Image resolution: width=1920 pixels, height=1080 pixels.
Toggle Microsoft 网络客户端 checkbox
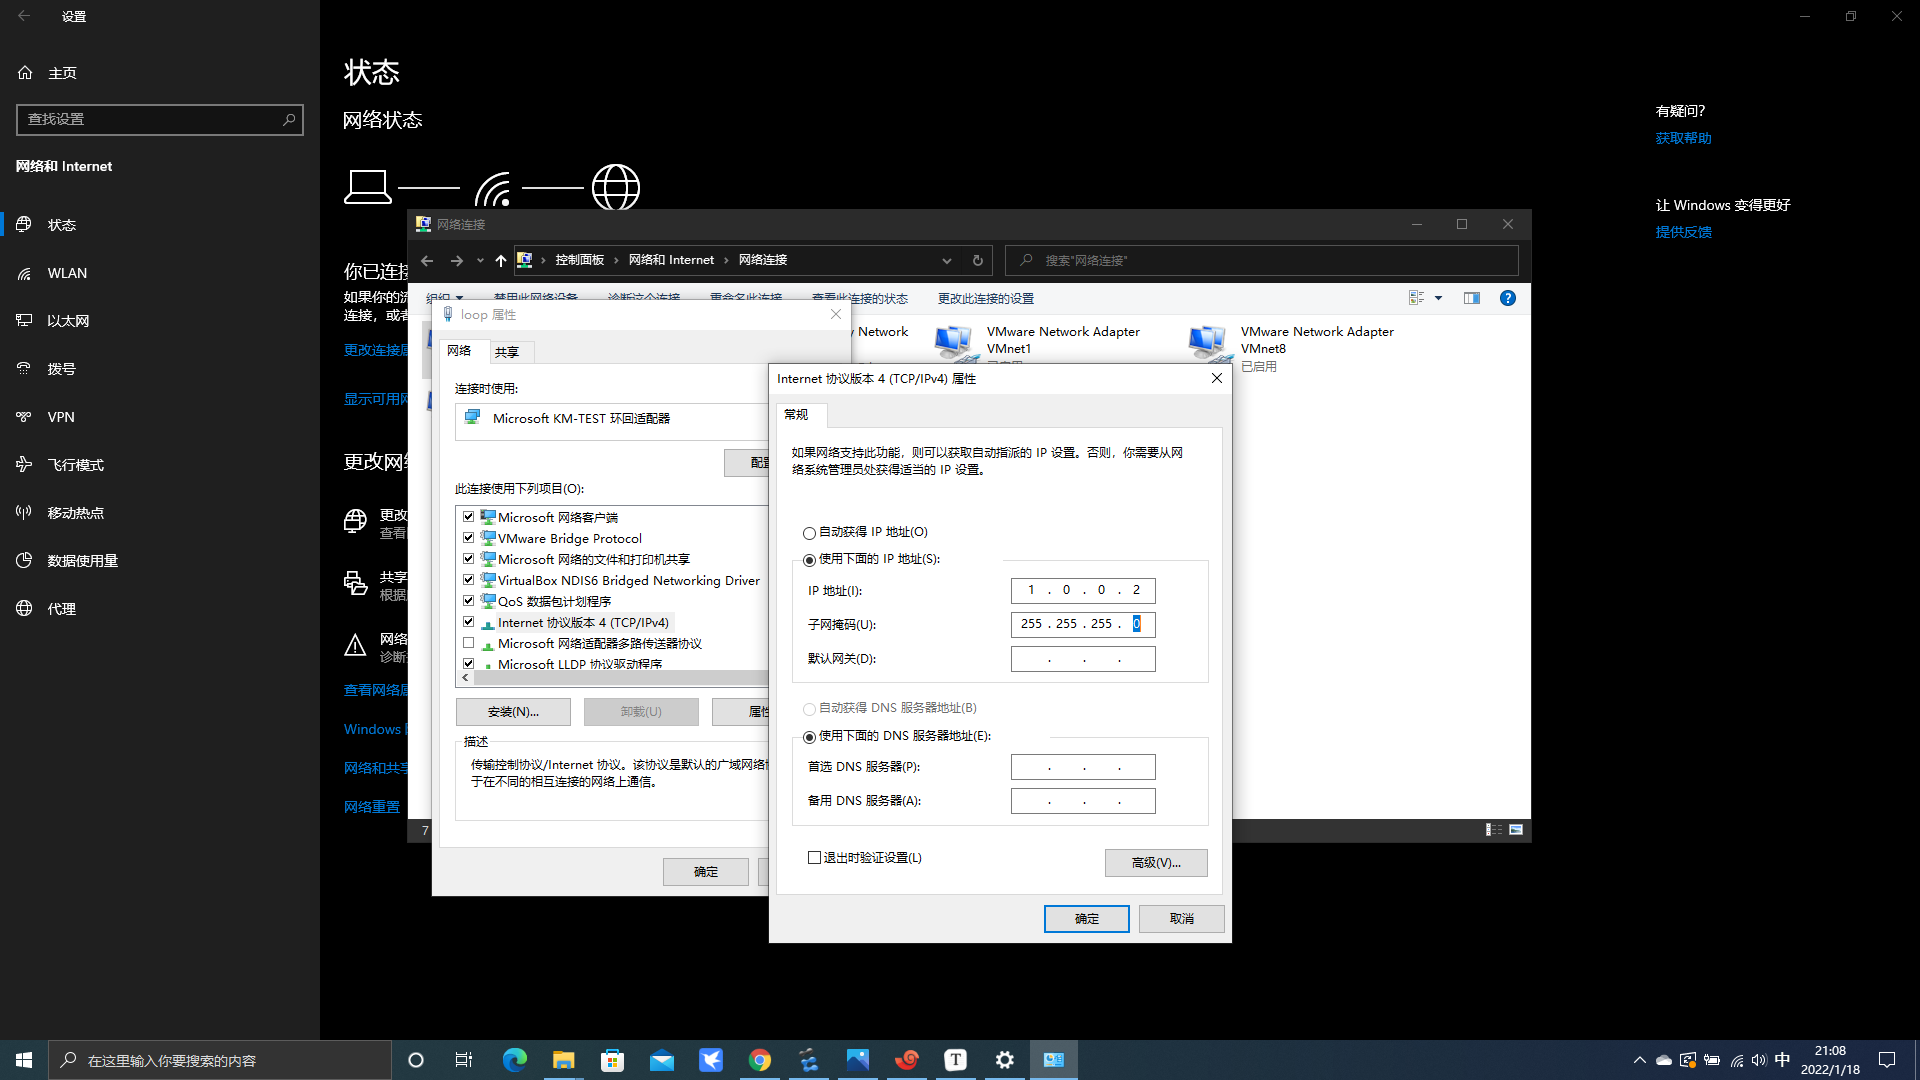[x=468, y=517]
